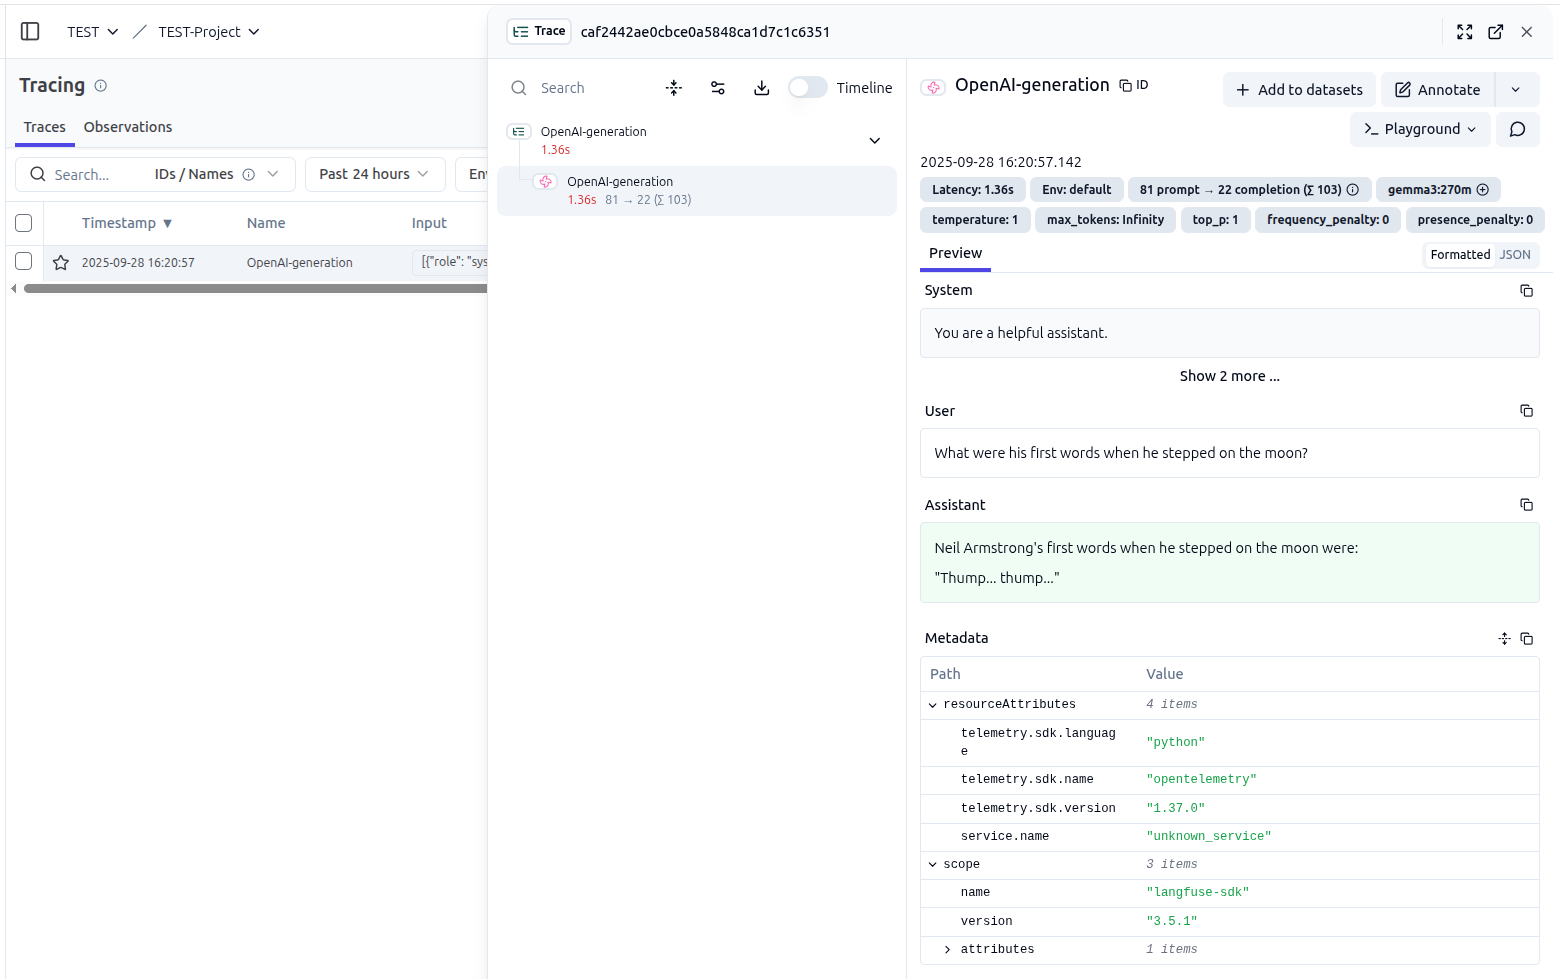Open the Past 24 hours time filter
This screenshot has width=1560, height=979.
tap(375, 174)
